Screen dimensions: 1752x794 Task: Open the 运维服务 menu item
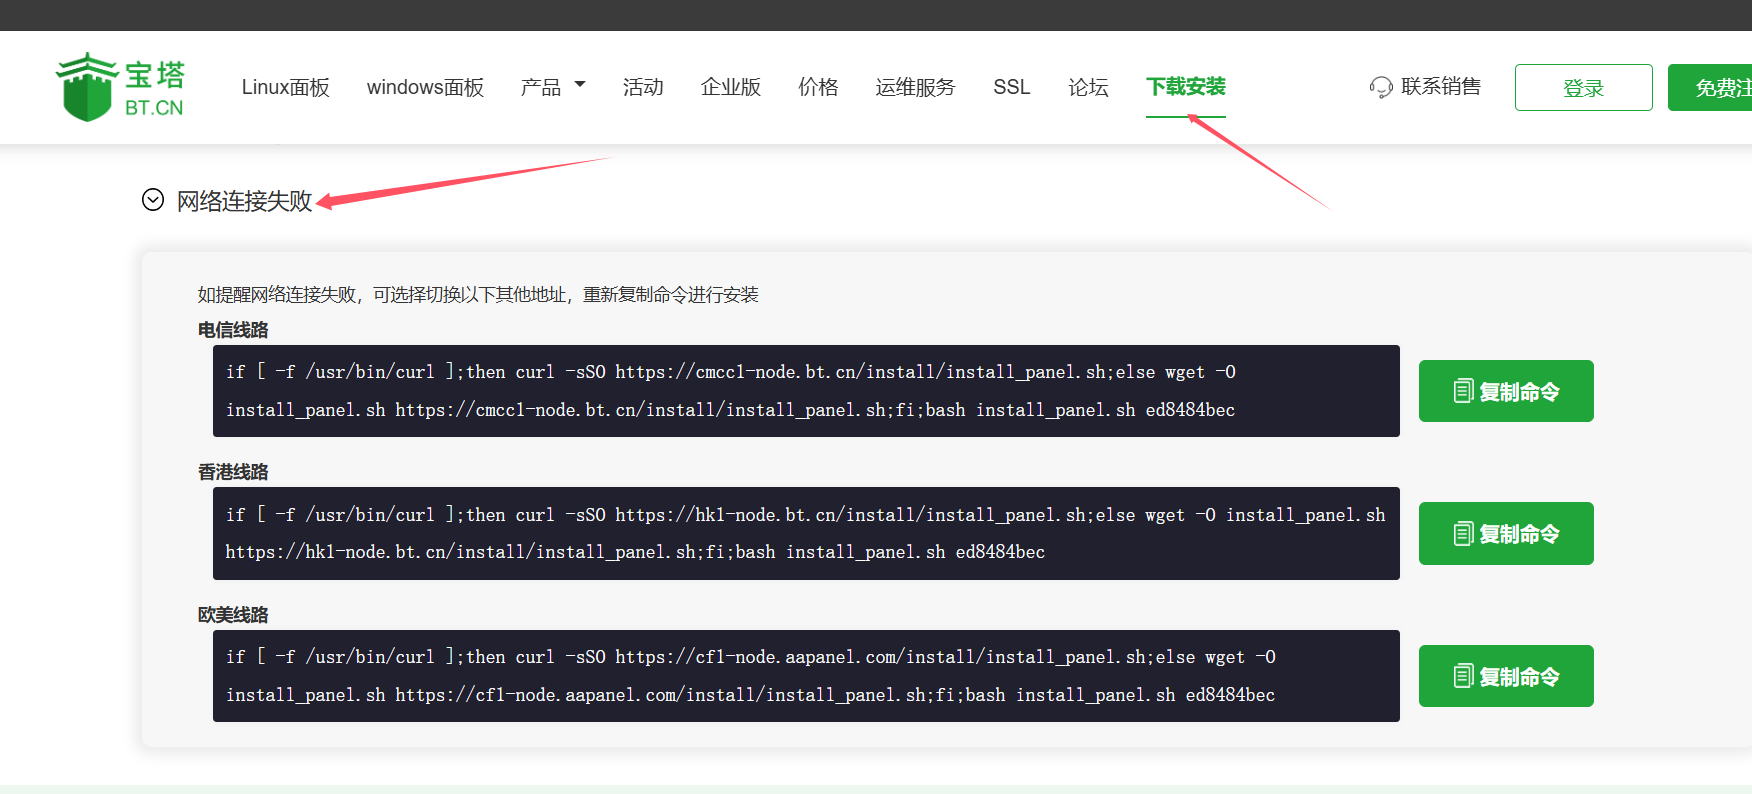click(915, 87)
